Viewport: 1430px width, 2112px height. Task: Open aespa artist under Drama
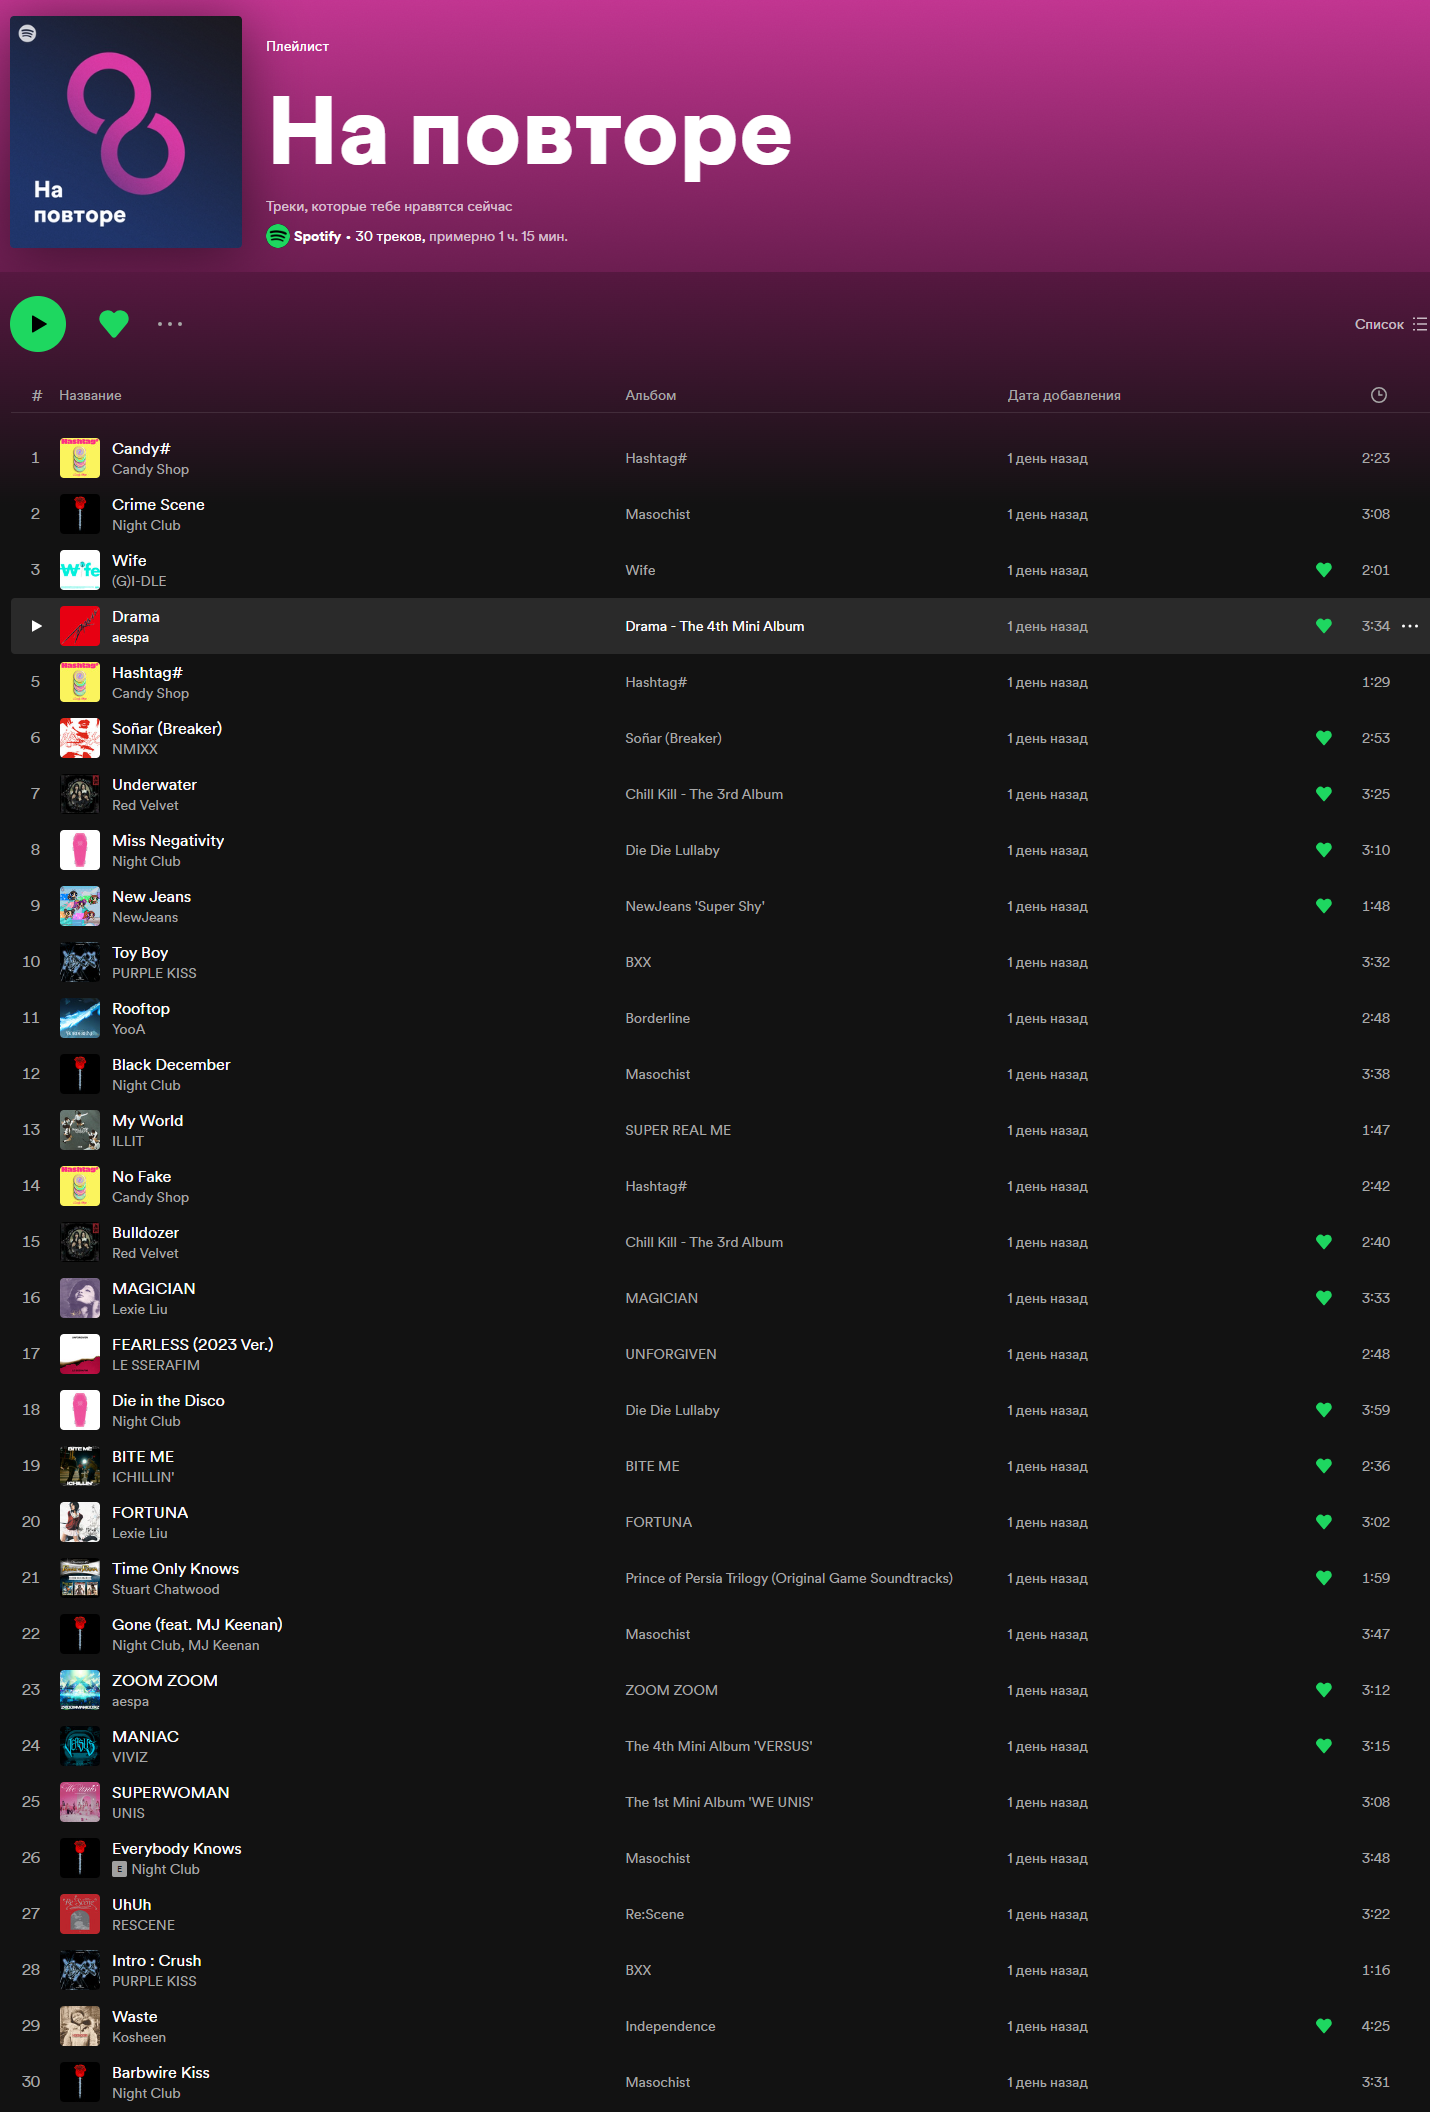130,637
